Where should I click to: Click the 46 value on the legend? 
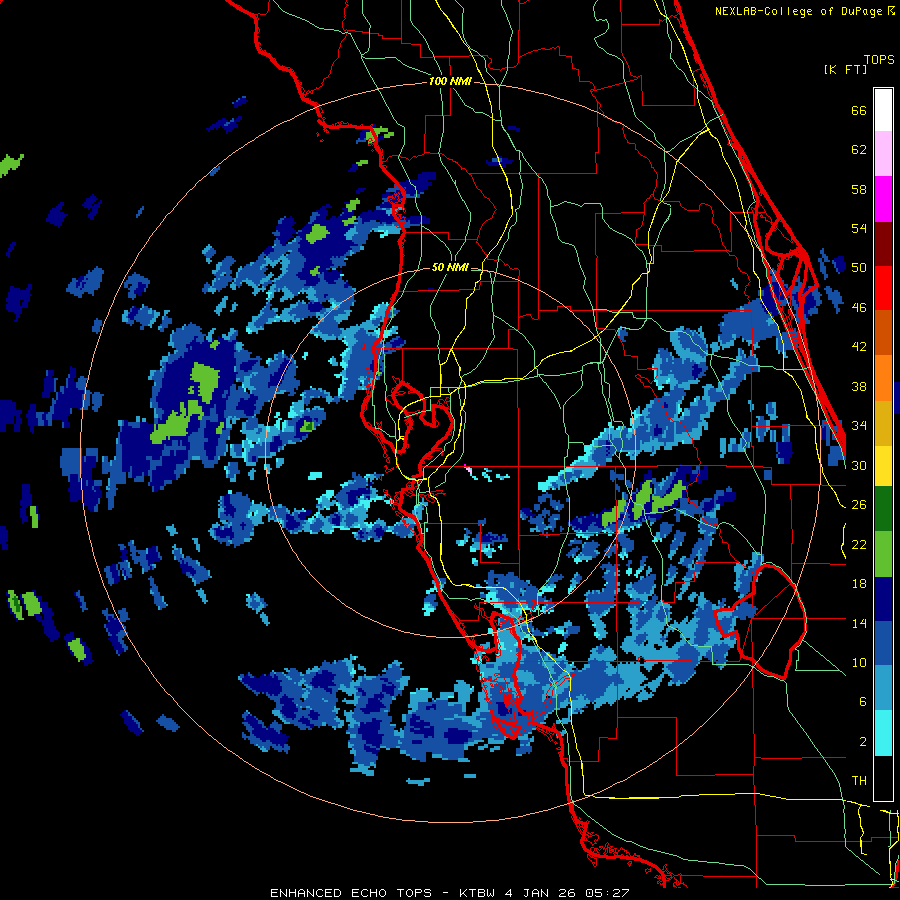(859, 308)
